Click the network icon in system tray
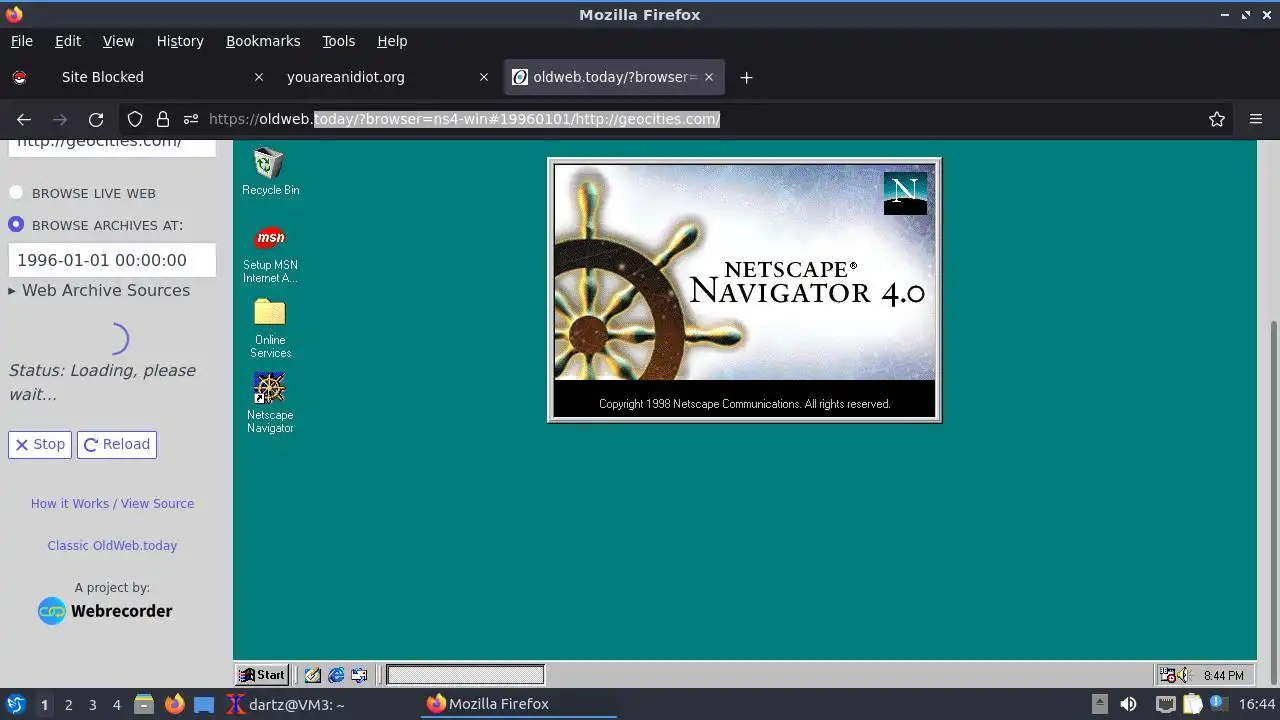This screenshot has width=1280, height=720. click(x=1166, y=704)
